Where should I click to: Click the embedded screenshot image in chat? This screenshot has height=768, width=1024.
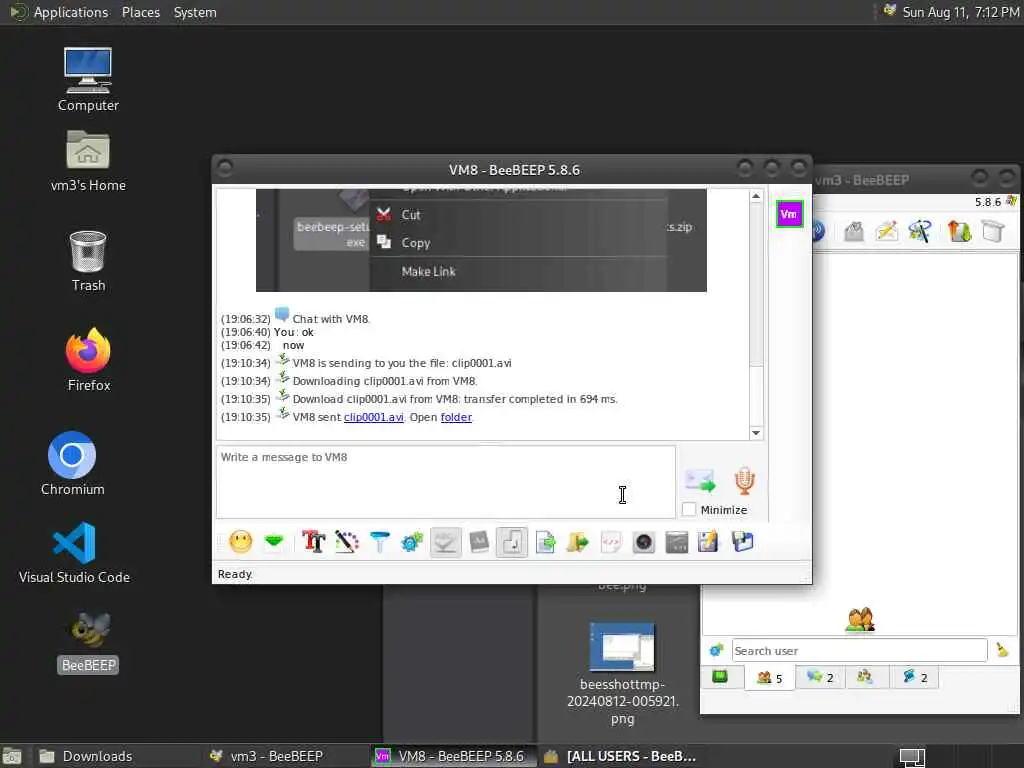click(x=481, y=240)
